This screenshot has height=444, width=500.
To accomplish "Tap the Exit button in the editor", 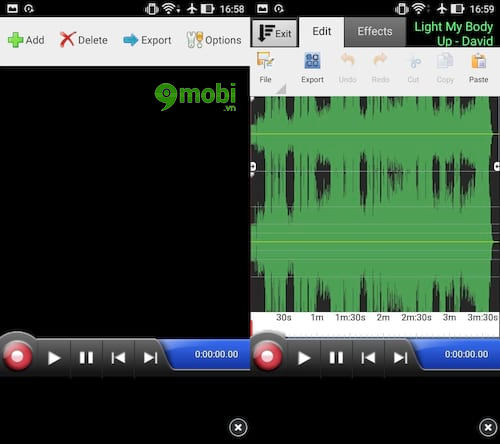I will [275, 33].
